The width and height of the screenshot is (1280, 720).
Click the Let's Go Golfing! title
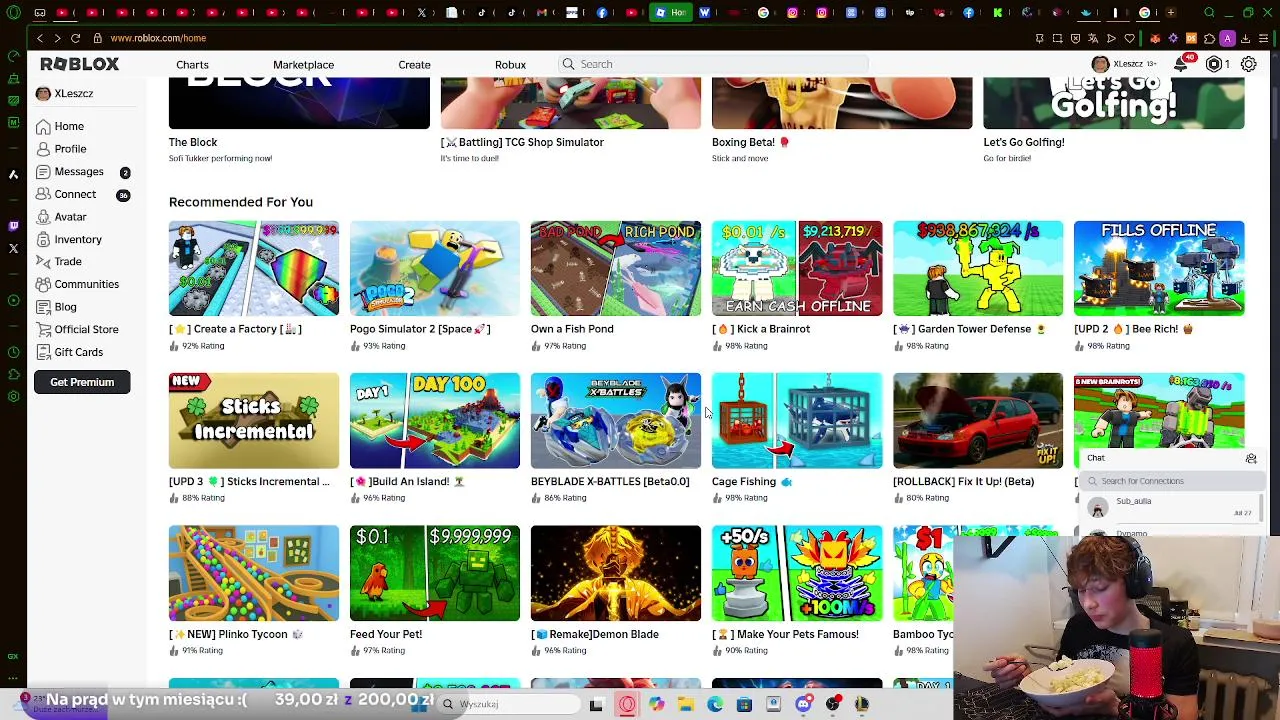[x=1023, y=142]
